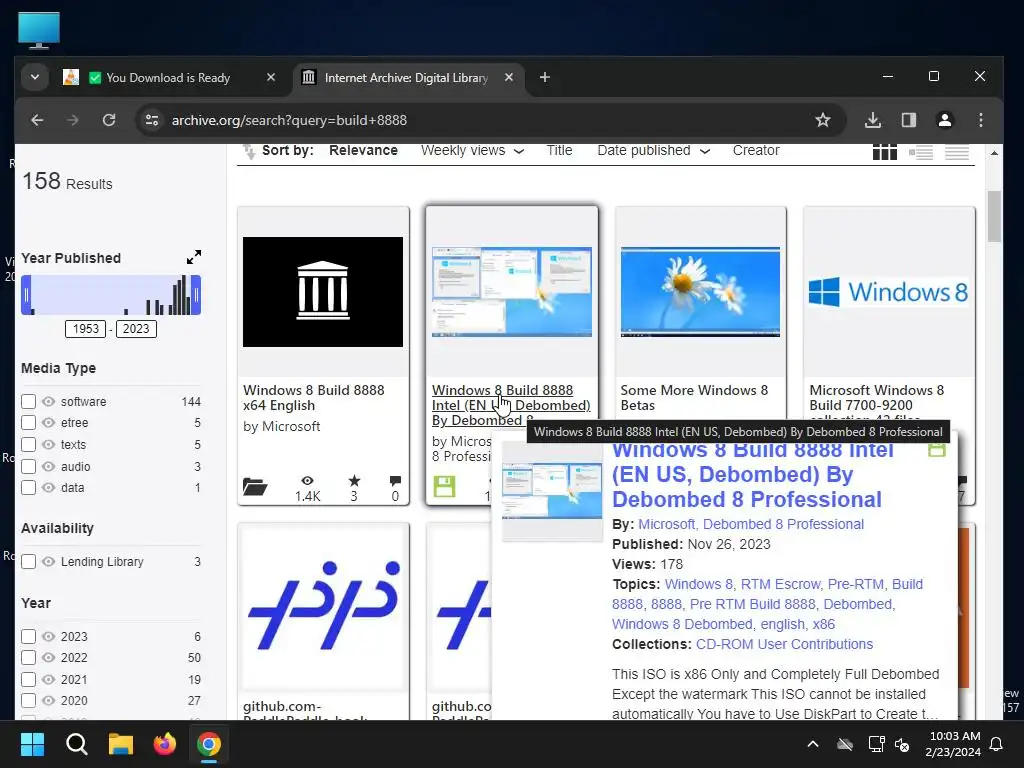Sort results by Title

[x=559, y=151]
